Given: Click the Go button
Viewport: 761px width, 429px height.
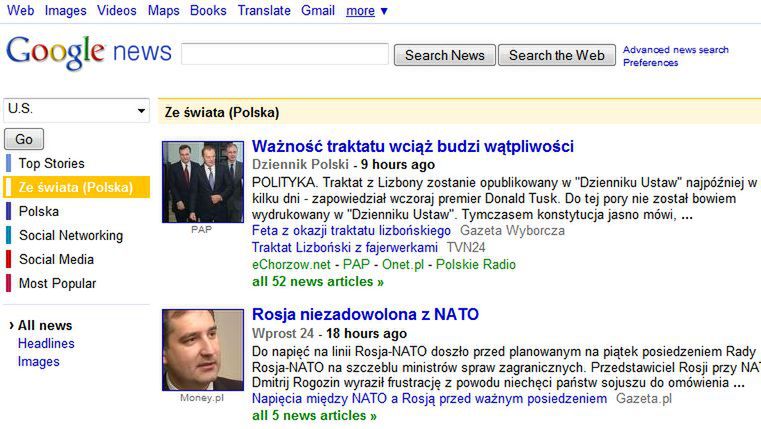Looking at the screenshot, I should click(x=24, y=139).
